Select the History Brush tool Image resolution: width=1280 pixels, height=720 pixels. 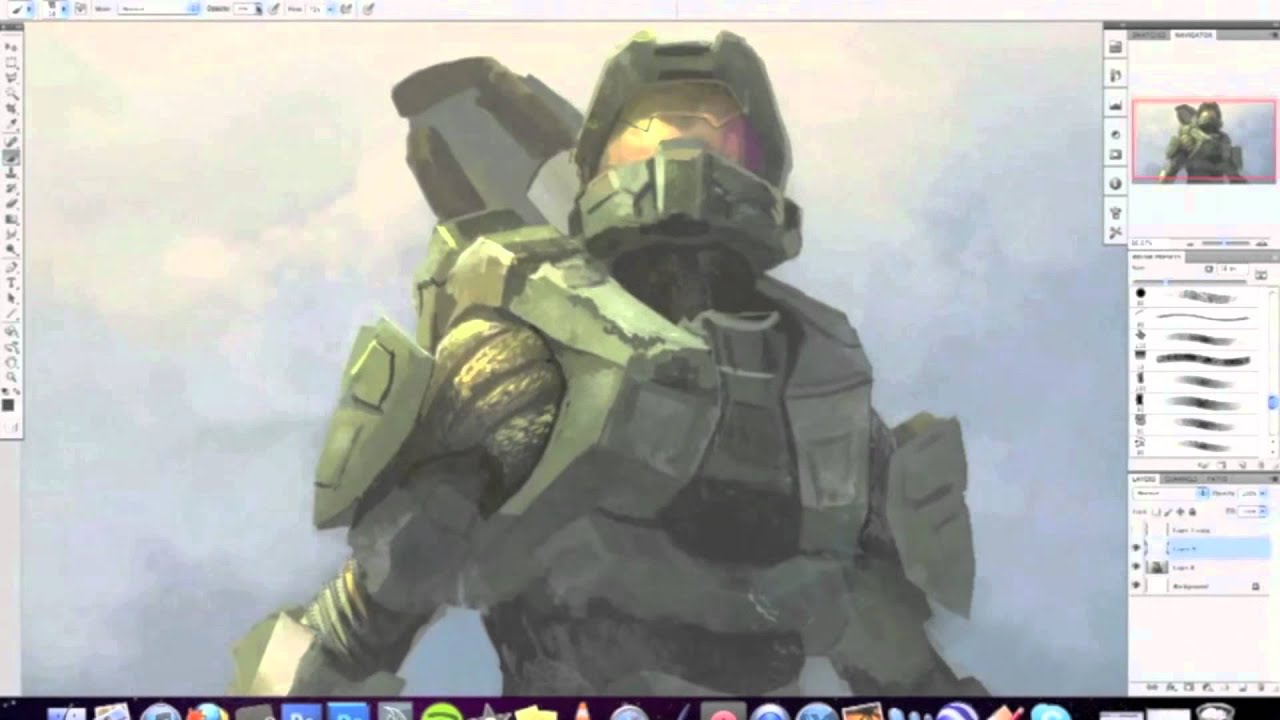pos(12,188)
